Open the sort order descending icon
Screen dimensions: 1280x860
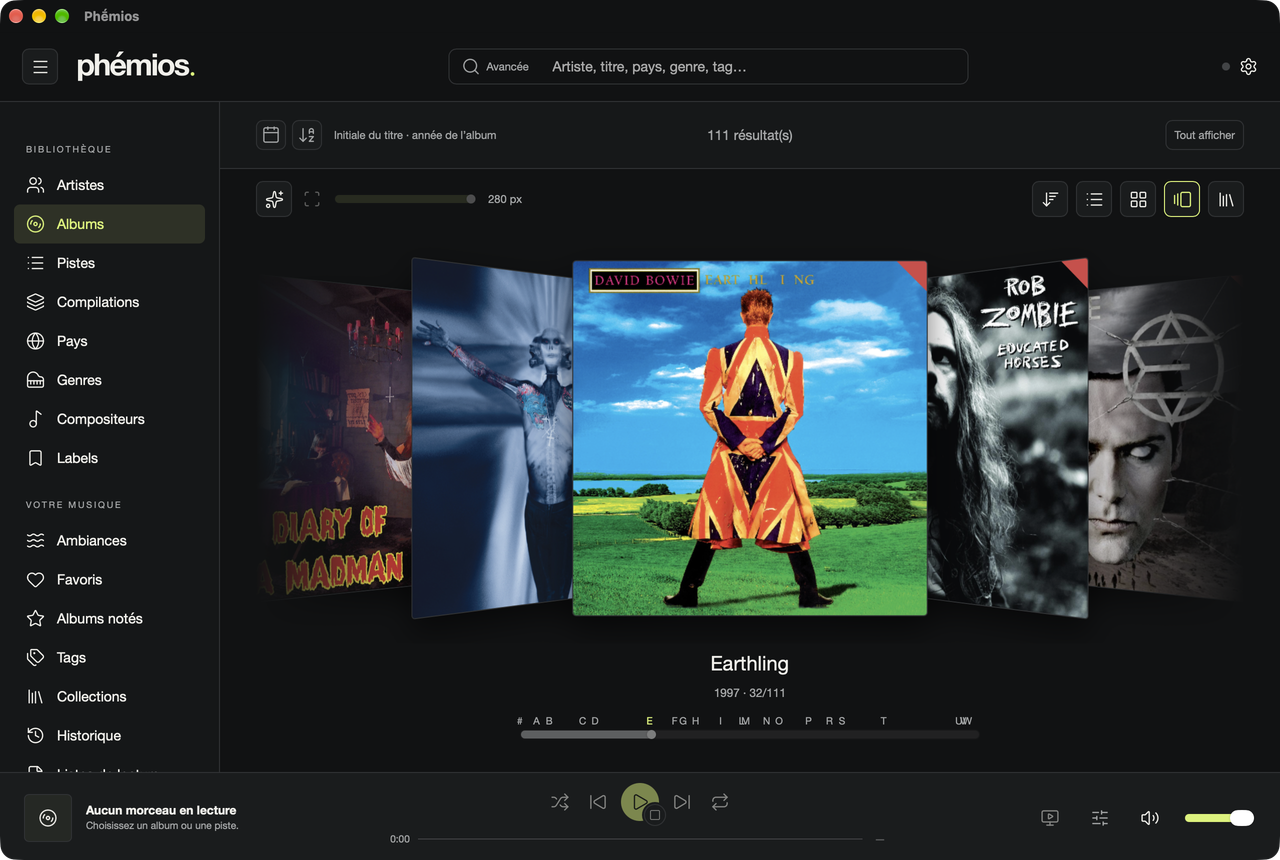tap(1050, 199)
